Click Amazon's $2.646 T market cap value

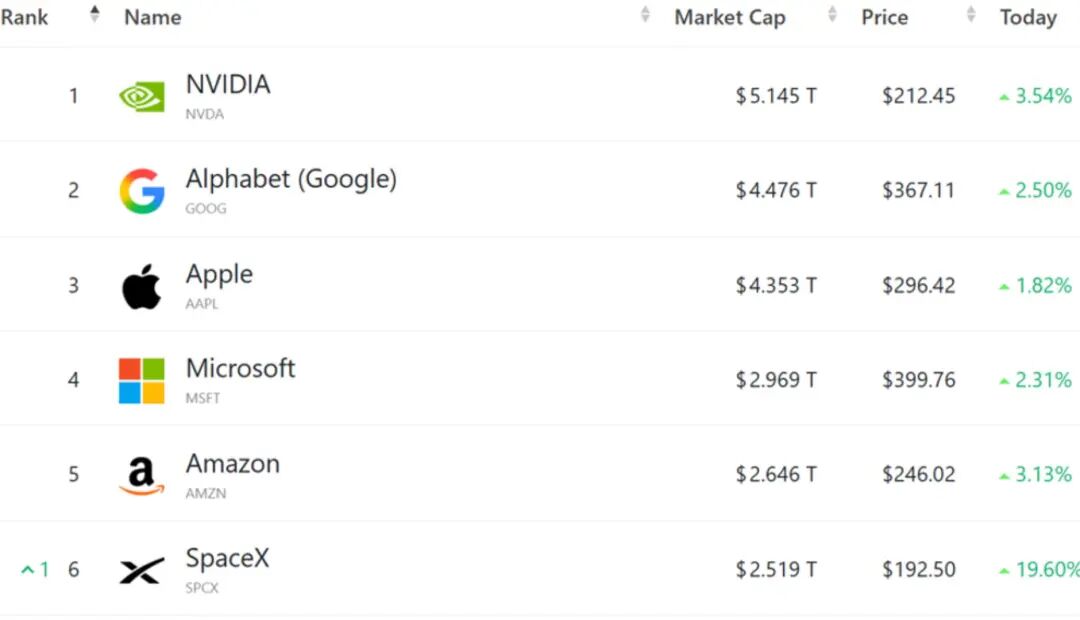[776, 475]
